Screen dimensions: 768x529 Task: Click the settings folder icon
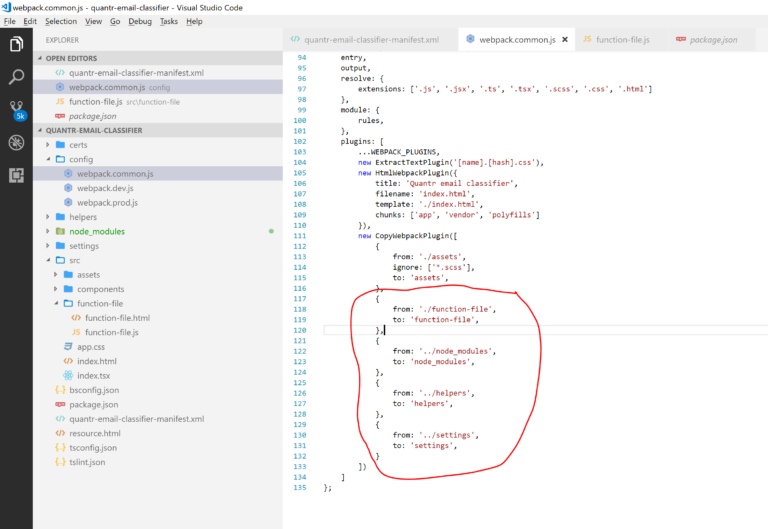(61, 245)
